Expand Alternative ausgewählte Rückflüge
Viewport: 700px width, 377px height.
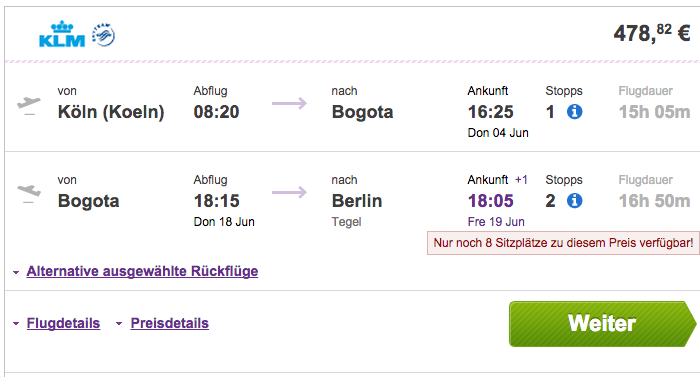(142, 271)
